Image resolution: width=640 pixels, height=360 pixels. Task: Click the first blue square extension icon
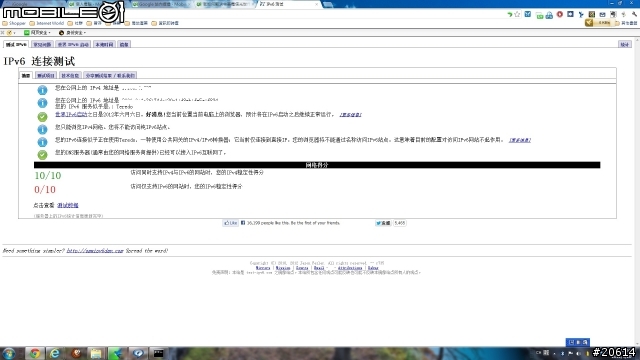click(528, 14)
